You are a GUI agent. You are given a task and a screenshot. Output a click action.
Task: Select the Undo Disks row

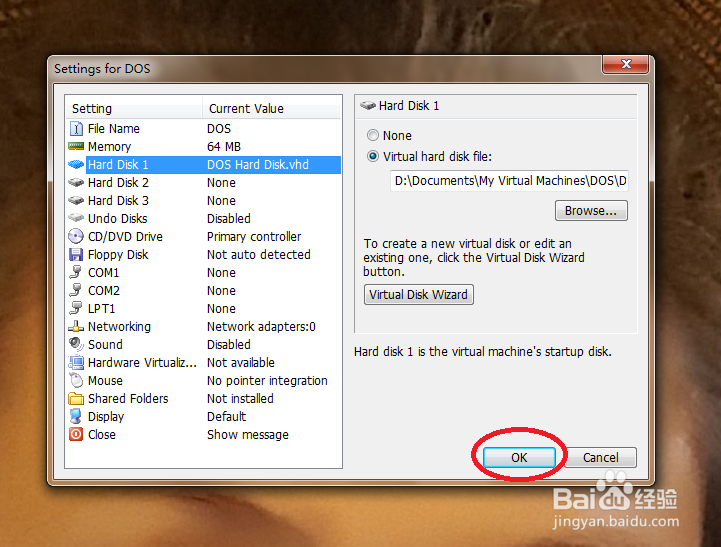coord(204,218)
